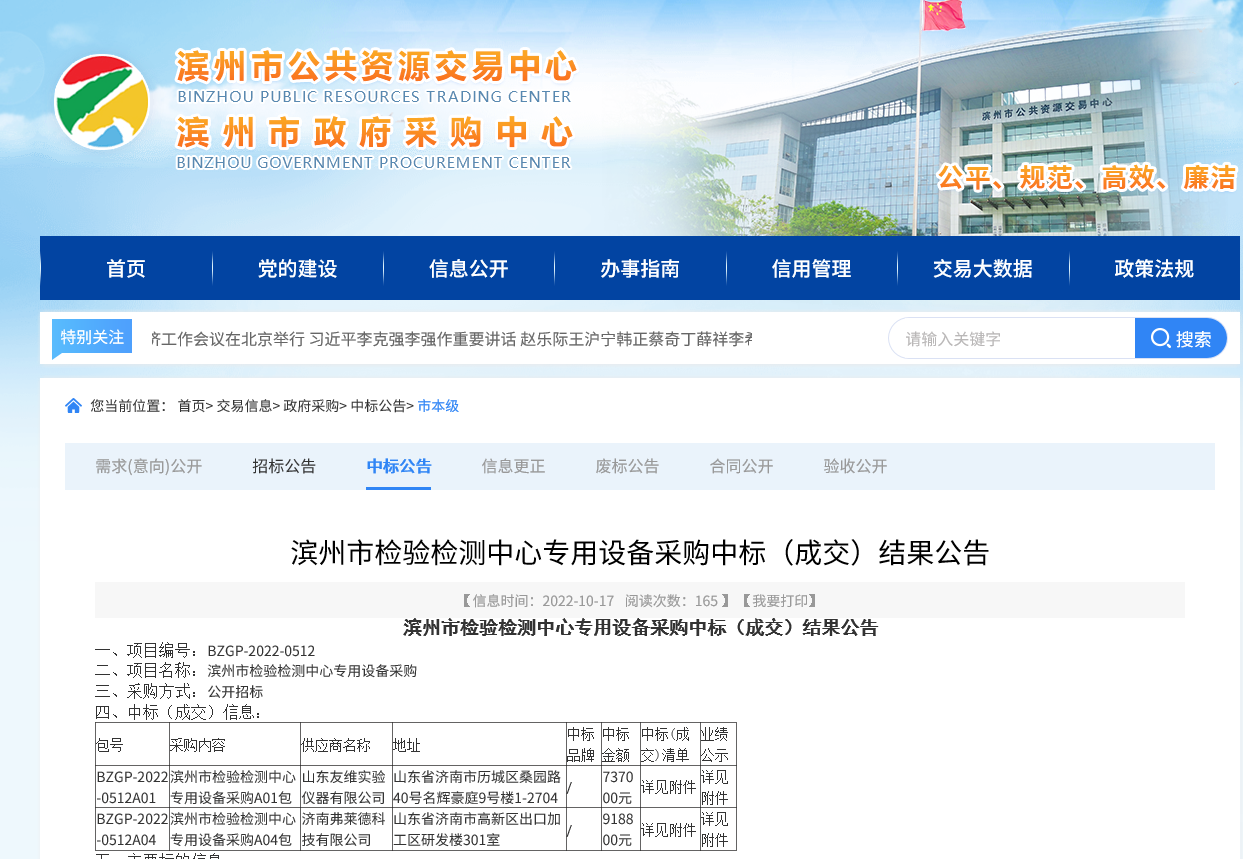Open the scrolling news headline about 北京 meeting
1243x859 pixels.
[451, 339]
